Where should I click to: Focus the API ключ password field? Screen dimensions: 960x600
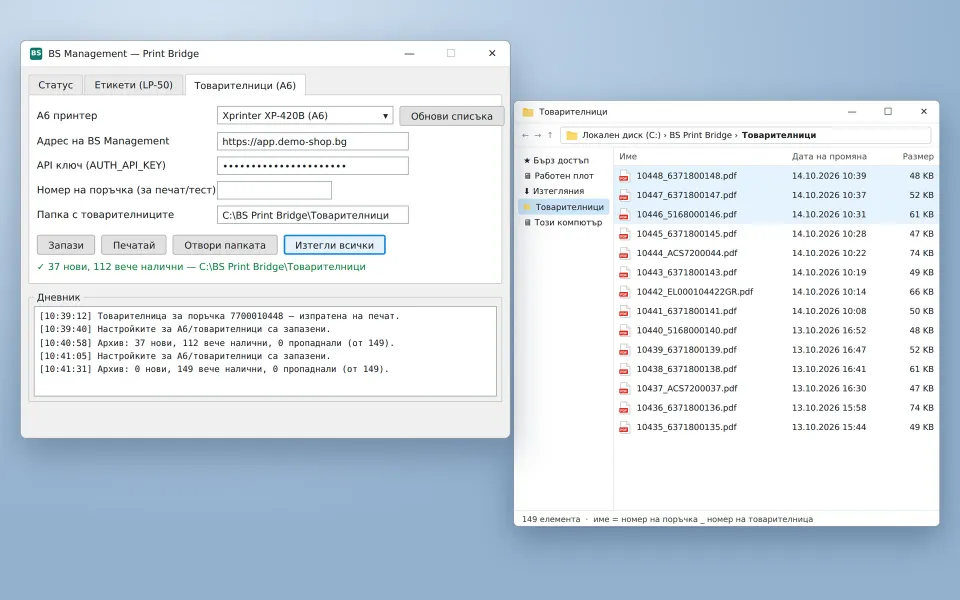[x=313, y=166]
